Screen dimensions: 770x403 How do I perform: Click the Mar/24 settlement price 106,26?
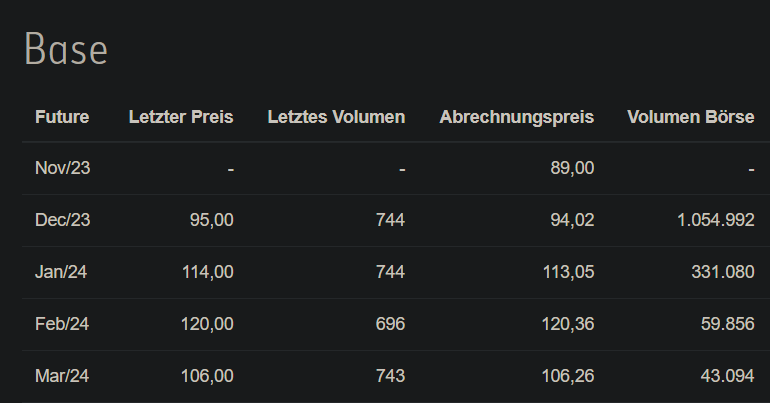(x=568, y=376)
